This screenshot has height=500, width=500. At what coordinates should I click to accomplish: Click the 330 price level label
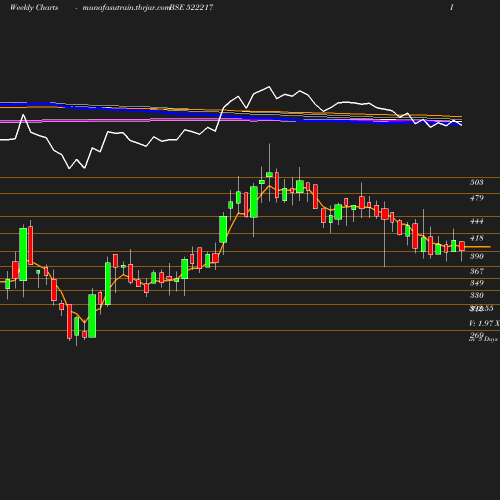coord(477,295)
